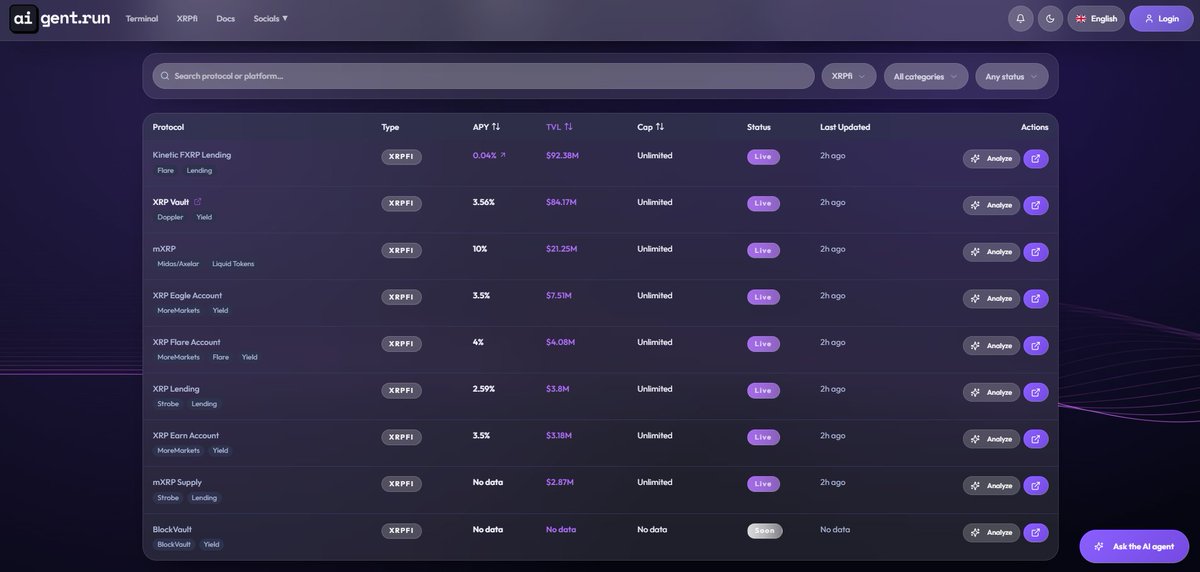Open the English language selector
Viewport: 1200px width, 572px height.
(1096, 18)
